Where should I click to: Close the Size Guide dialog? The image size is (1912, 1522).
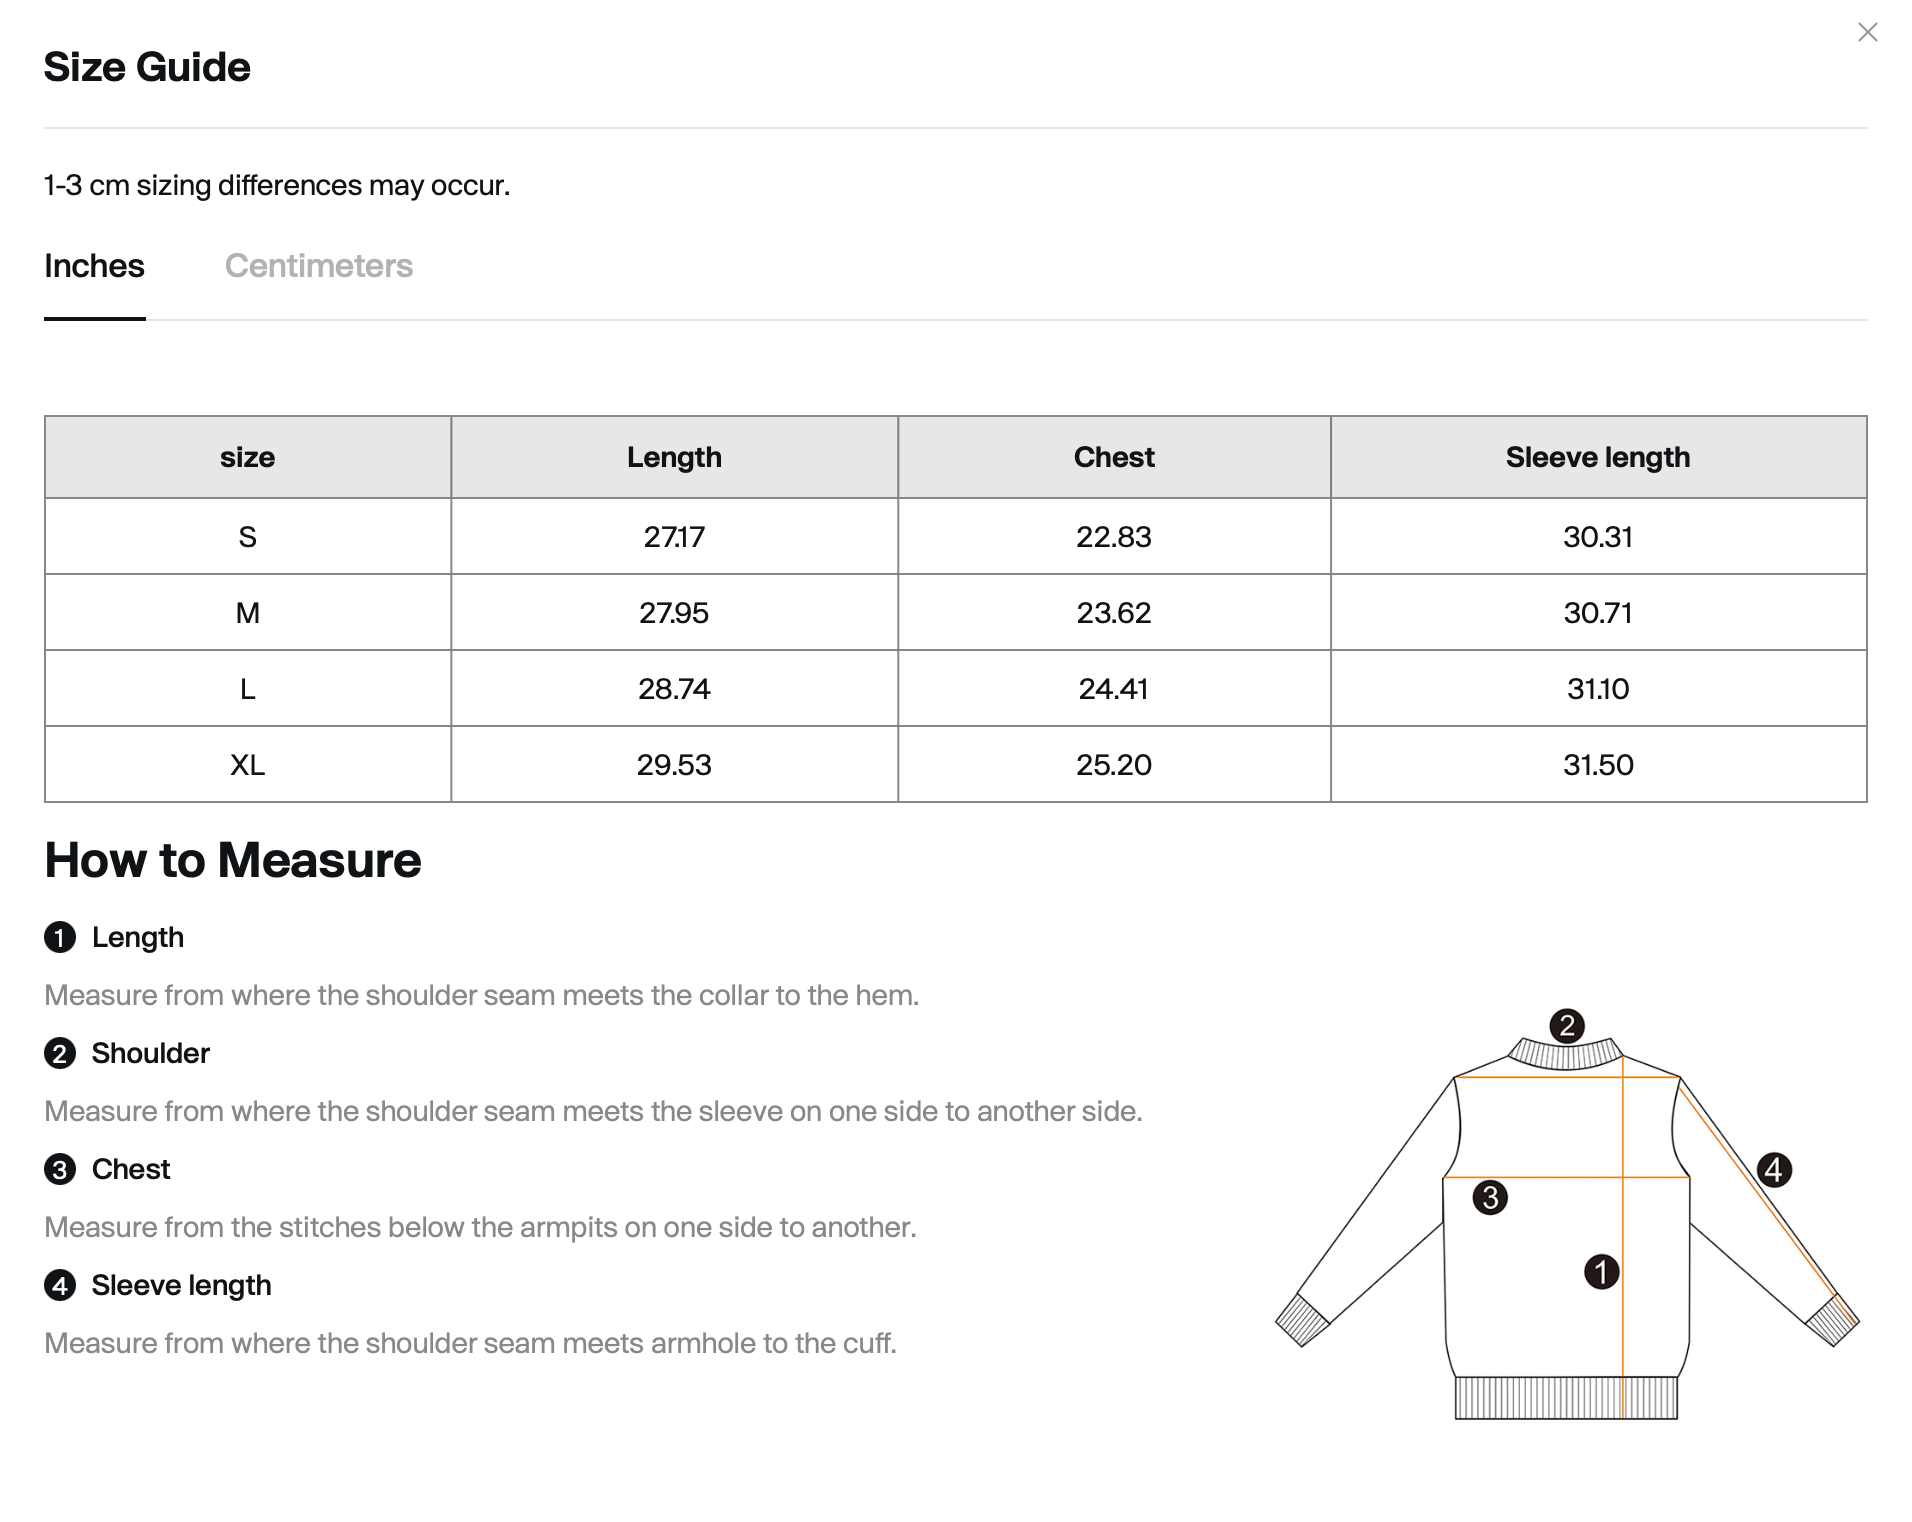(x=1867, y=33)
